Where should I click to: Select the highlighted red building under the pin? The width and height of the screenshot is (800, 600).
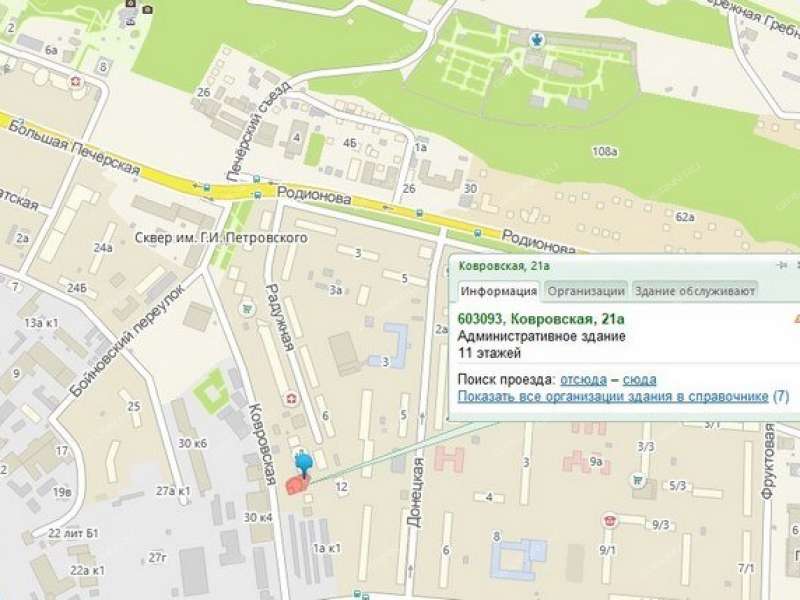(296, 484)
